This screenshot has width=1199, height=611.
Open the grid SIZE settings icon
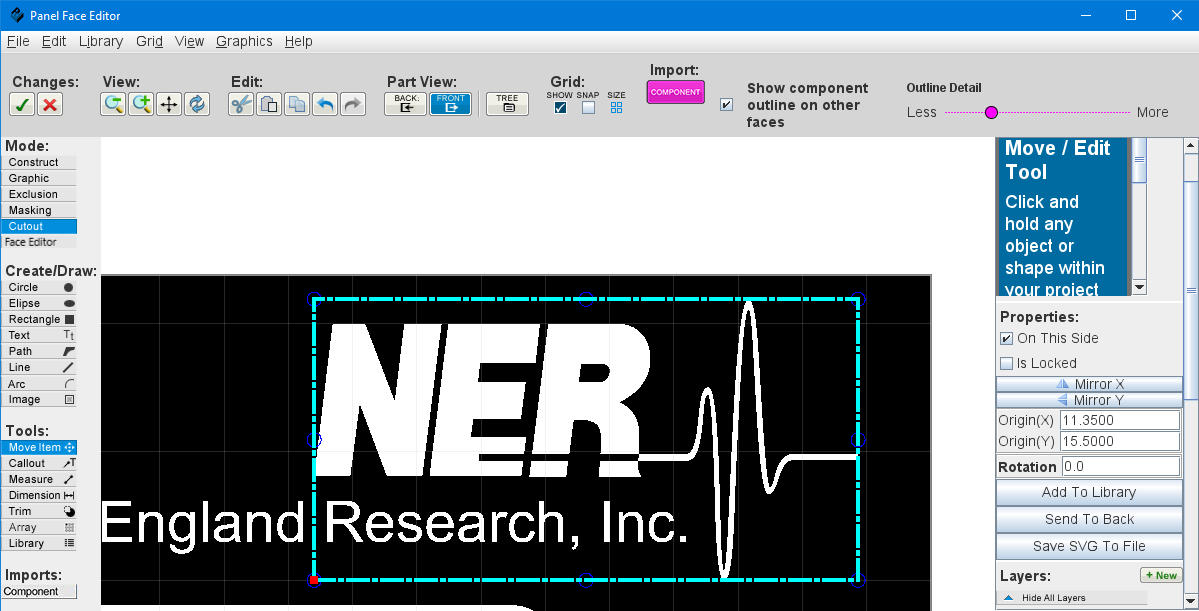(x=616, y=108)
